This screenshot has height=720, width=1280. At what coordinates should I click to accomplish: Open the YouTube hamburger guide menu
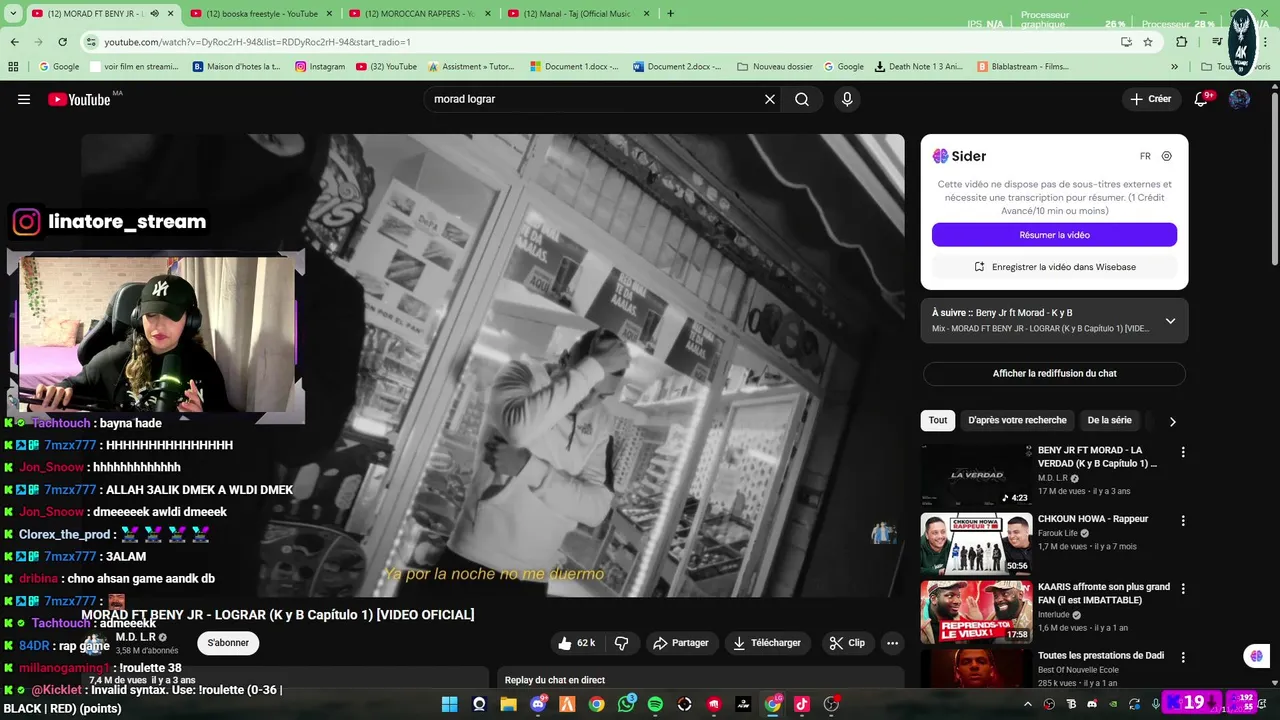pos(24,99)
